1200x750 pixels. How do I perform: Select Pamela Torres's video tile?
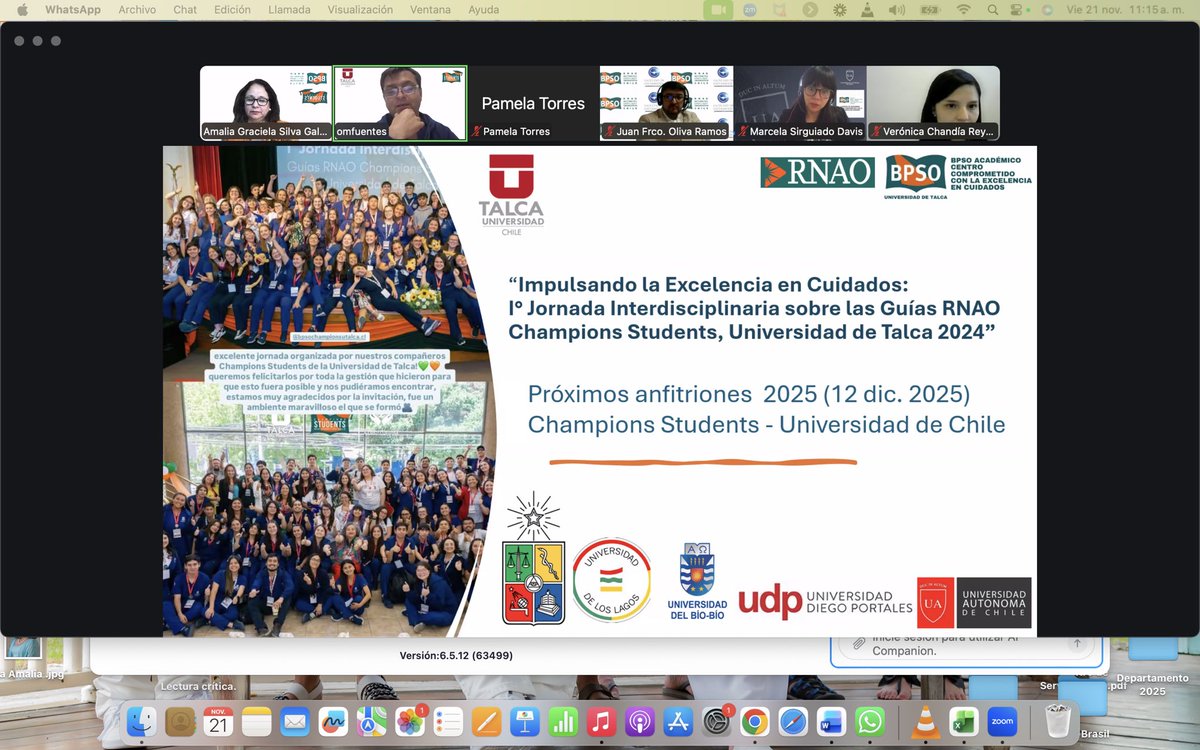[x=532, y=100]
